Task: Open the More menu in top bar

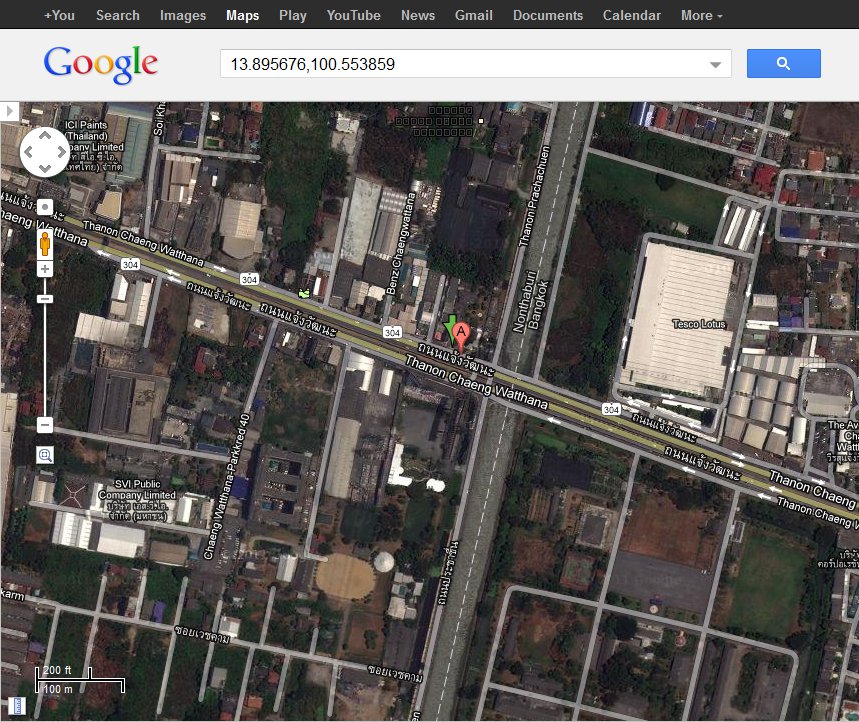Action: pos(701,15)
